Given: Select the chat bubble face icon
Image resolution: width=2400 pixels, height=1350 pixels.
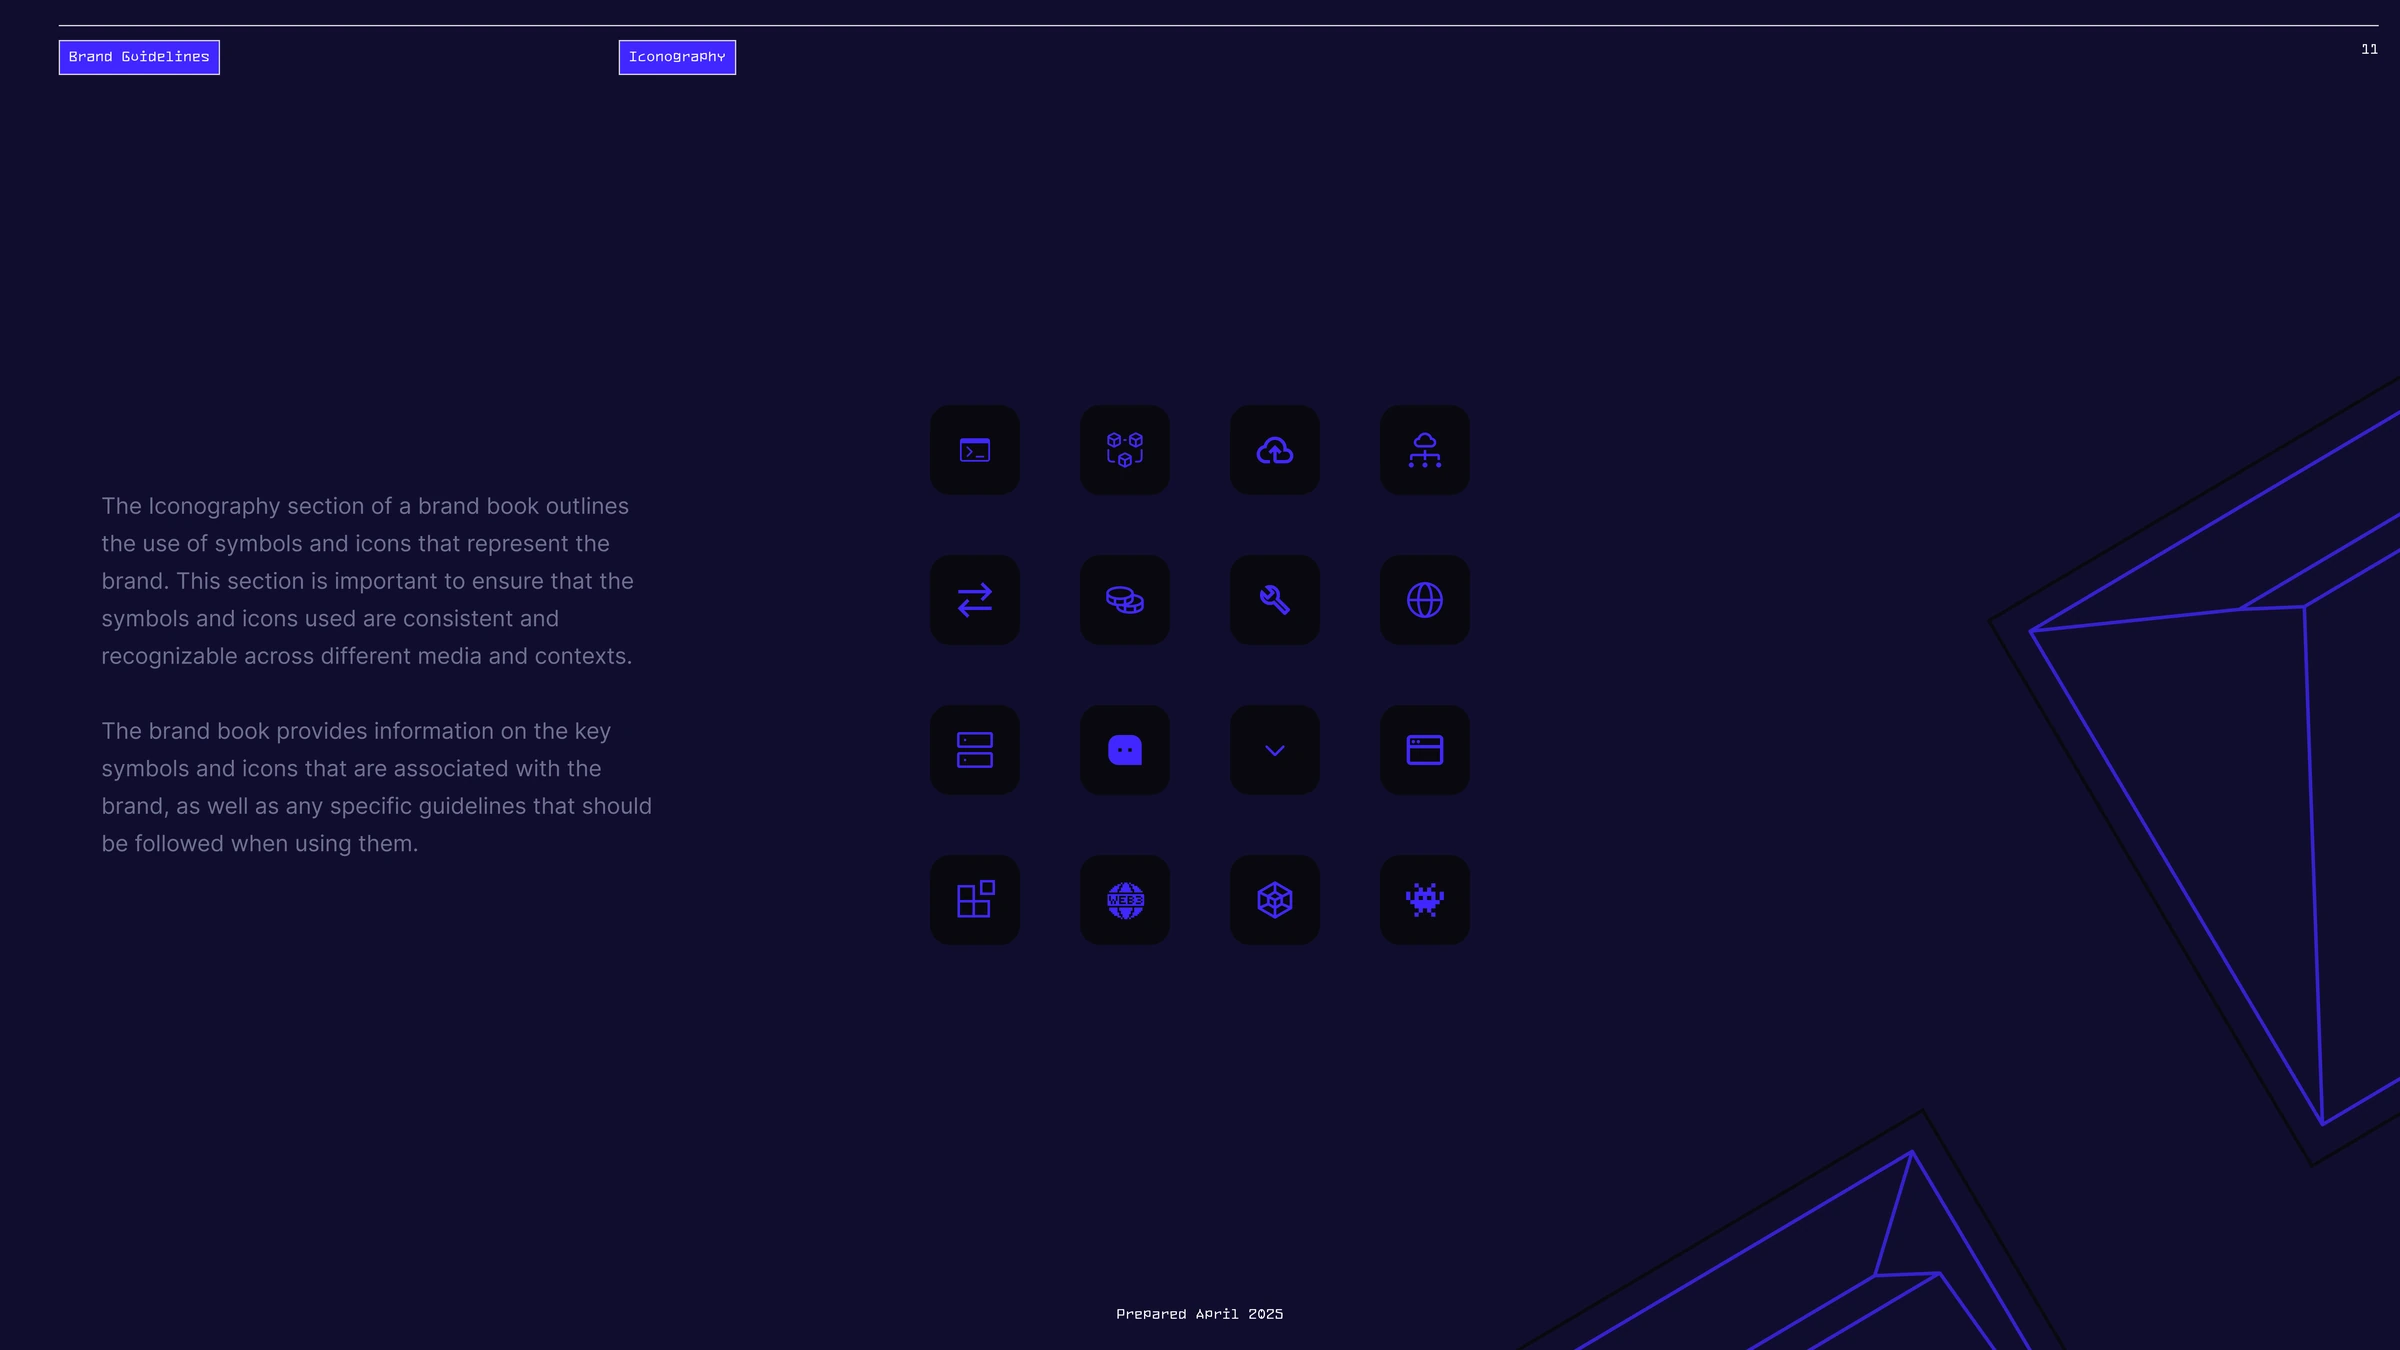Looking at the screenshot, I should pyautogui.click(x=1125, y=750).
